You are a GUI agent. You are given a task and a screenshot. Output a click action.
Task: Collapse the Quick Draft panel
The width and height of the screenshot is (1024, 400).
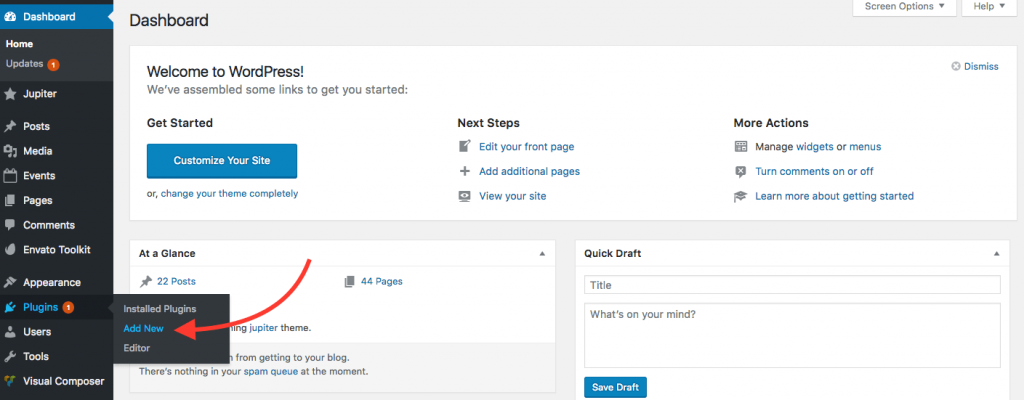point(996,254)
